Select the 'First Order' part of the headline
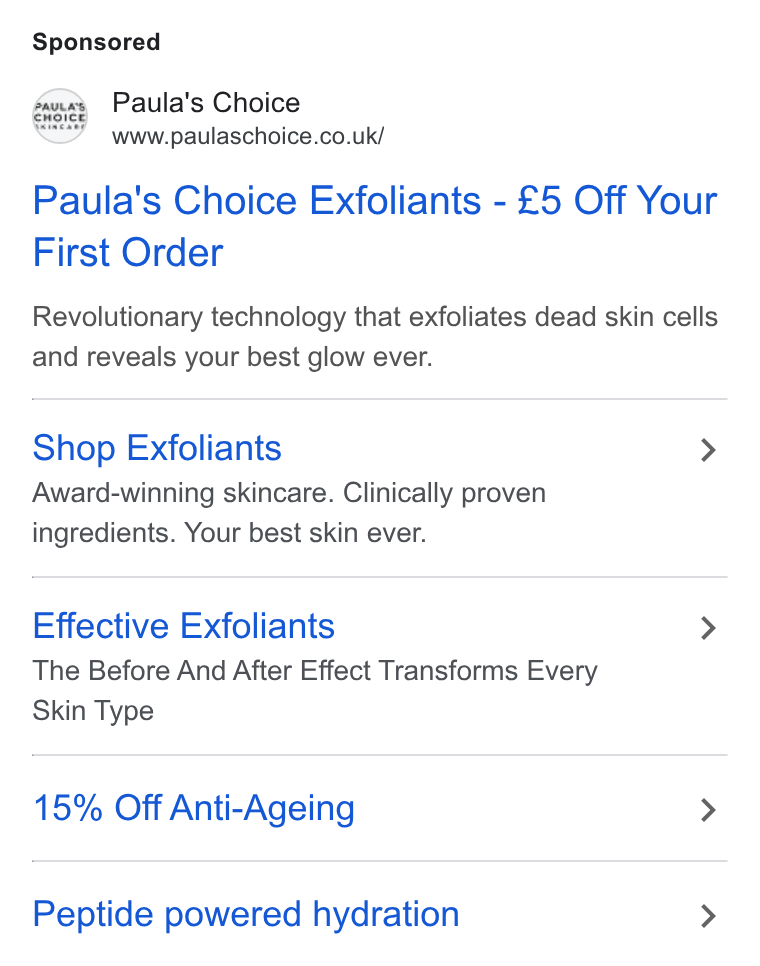Image resolution: width=760 pixels, height=966 pixels. point(127,253)
